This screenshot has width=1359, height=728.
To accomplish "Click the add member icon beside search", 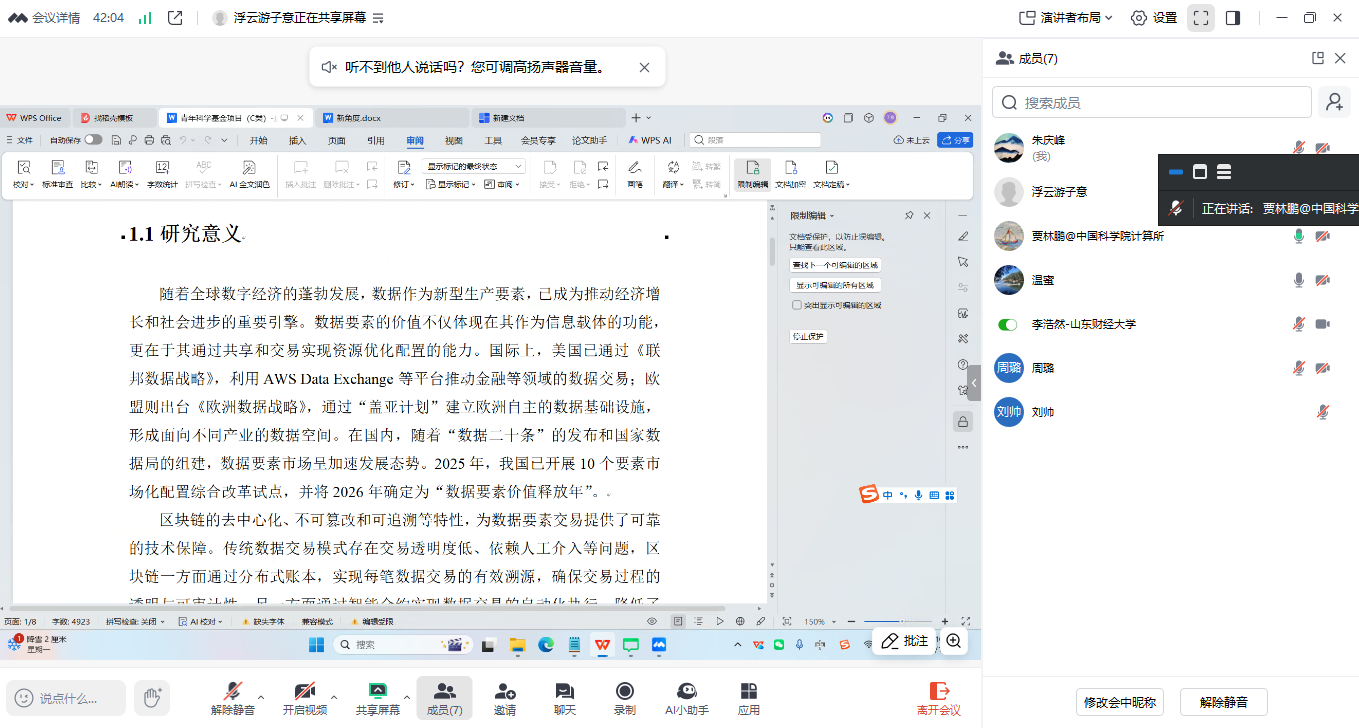I will pos(1332,102).
